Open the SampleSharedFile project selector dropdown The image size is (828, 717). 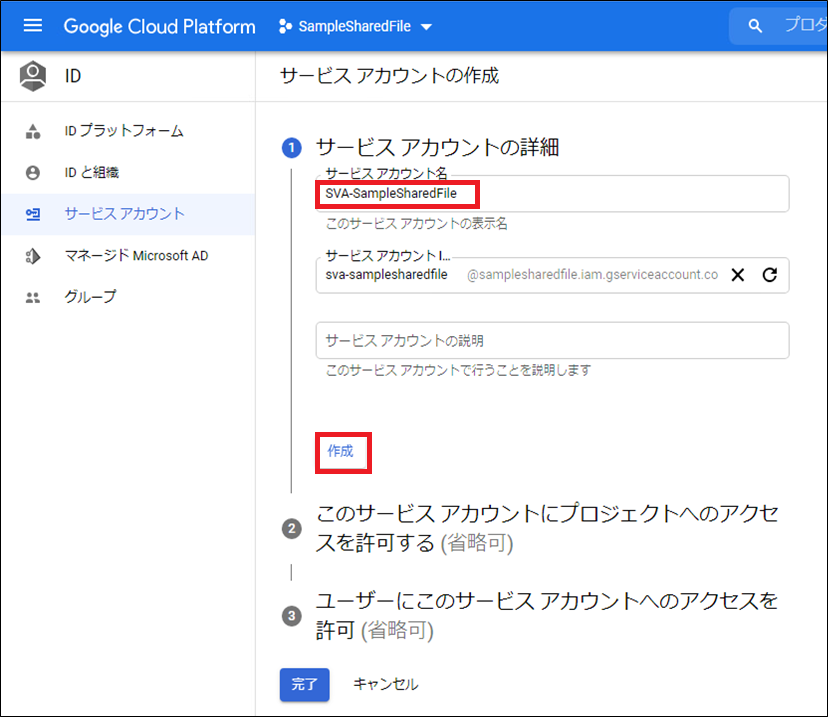click(355, 26)
